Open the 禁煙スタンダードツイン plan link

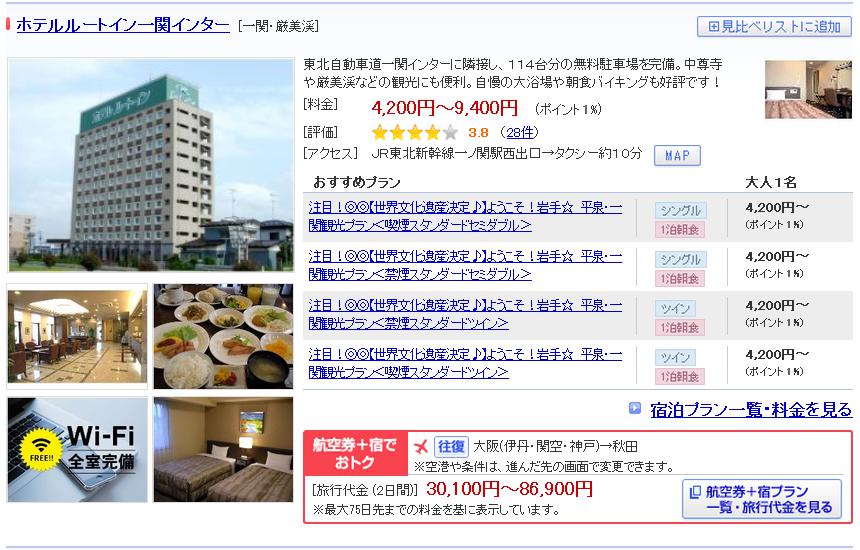pos(465,314)
